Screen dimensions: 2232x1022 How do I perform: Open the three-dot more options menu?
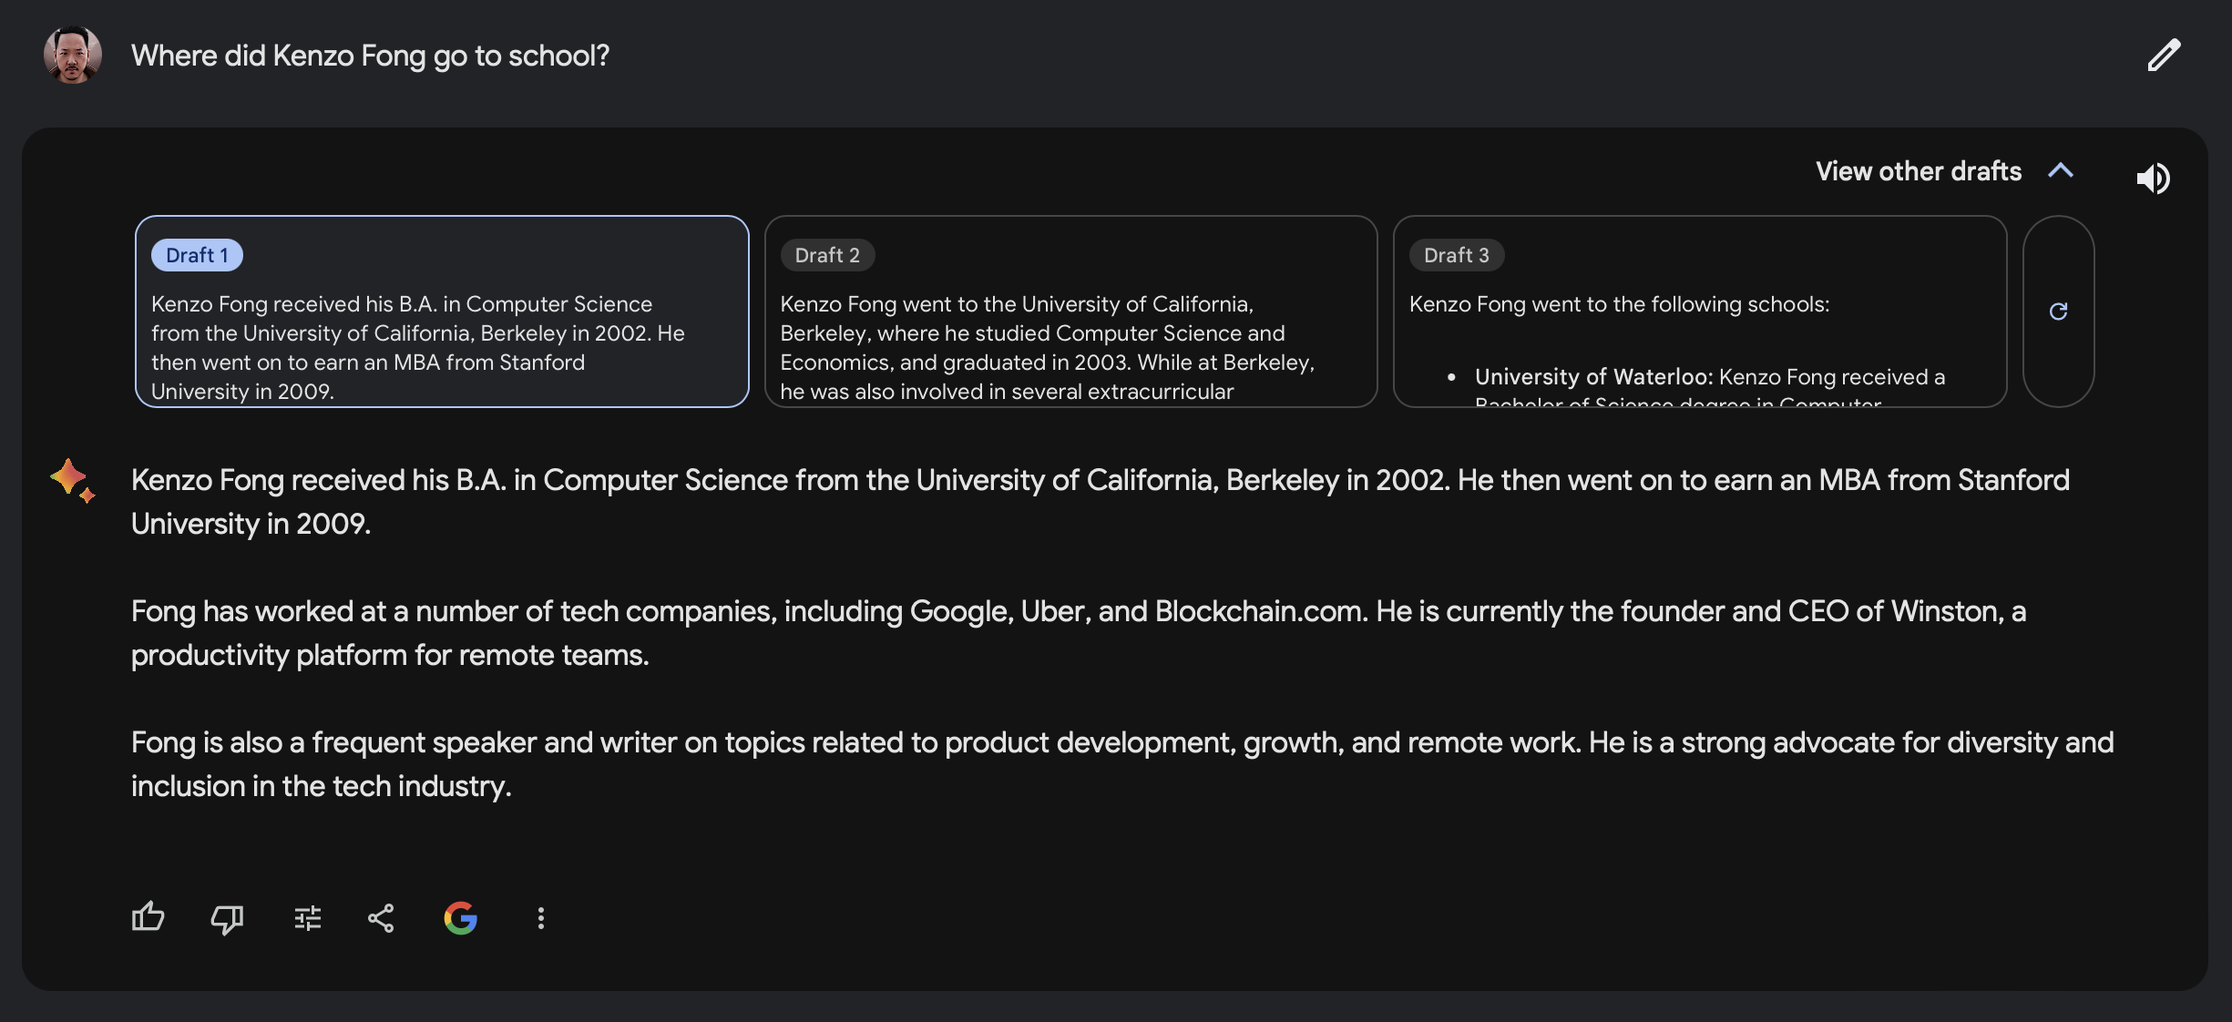[541, 918]
